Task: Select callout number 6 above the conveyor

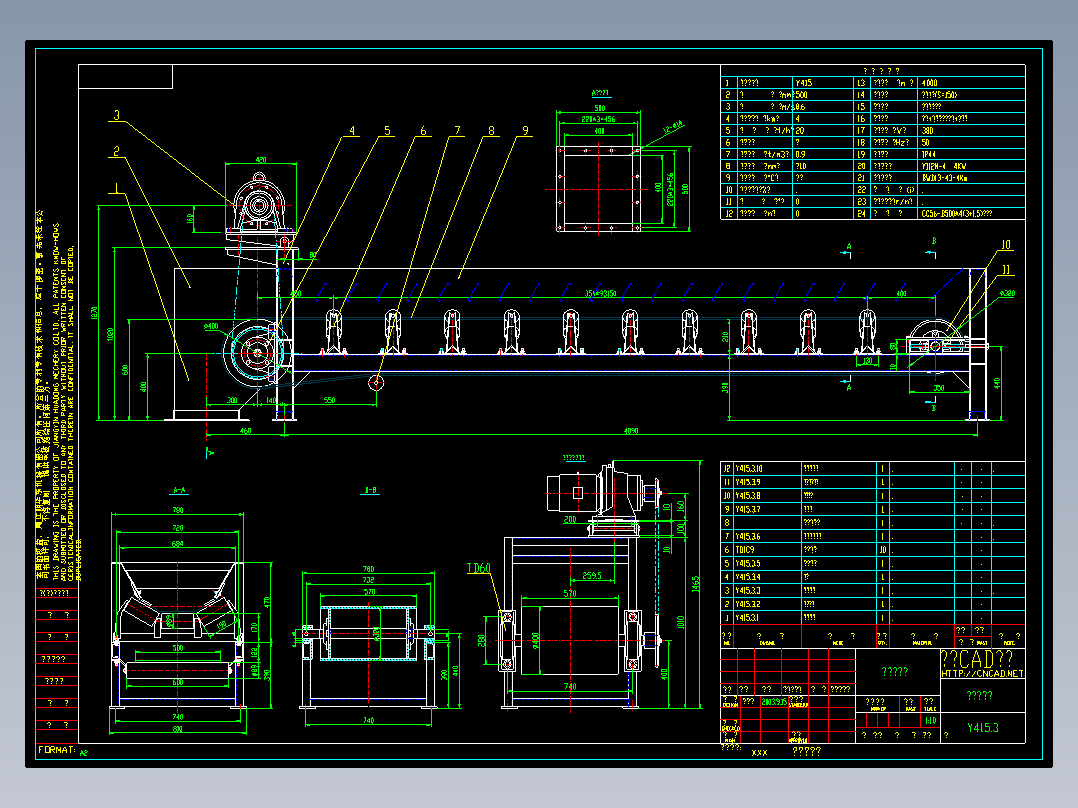Action: click(423, 131)
